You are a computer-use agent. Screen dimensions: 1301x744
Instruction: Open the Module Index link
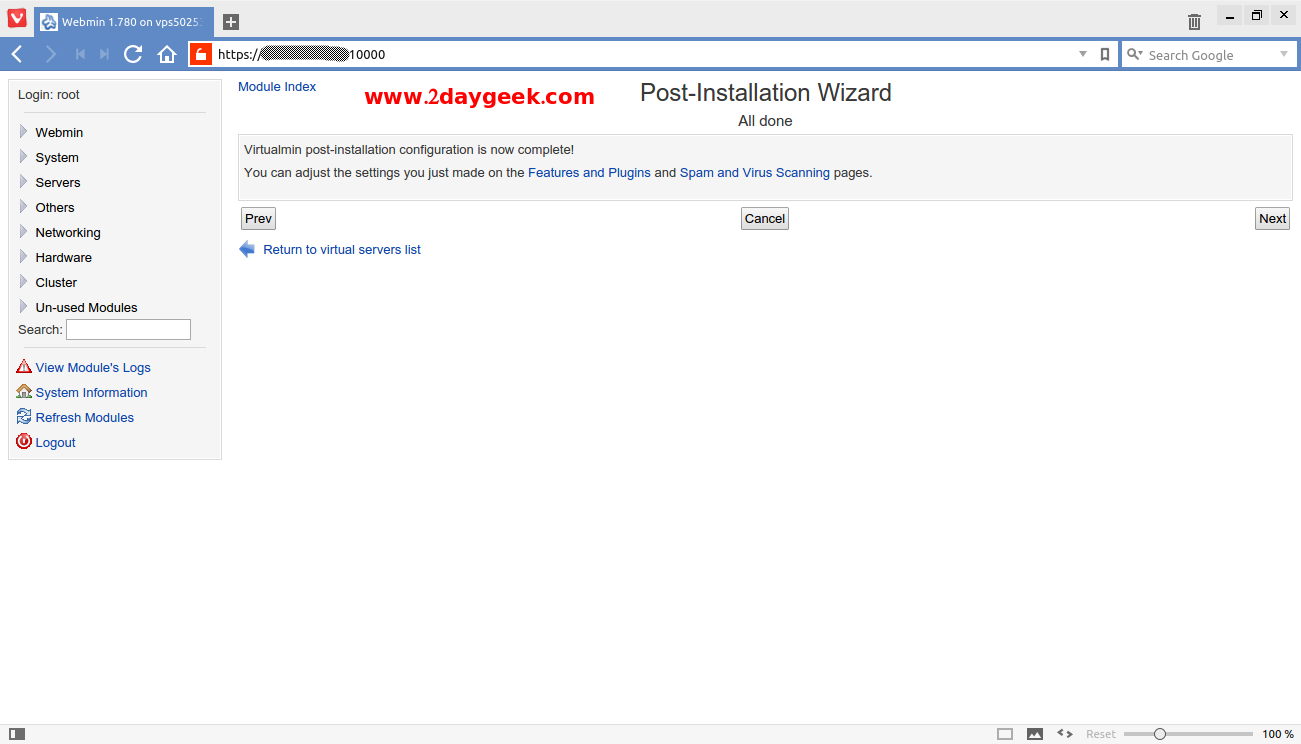(x=277, y=87)
